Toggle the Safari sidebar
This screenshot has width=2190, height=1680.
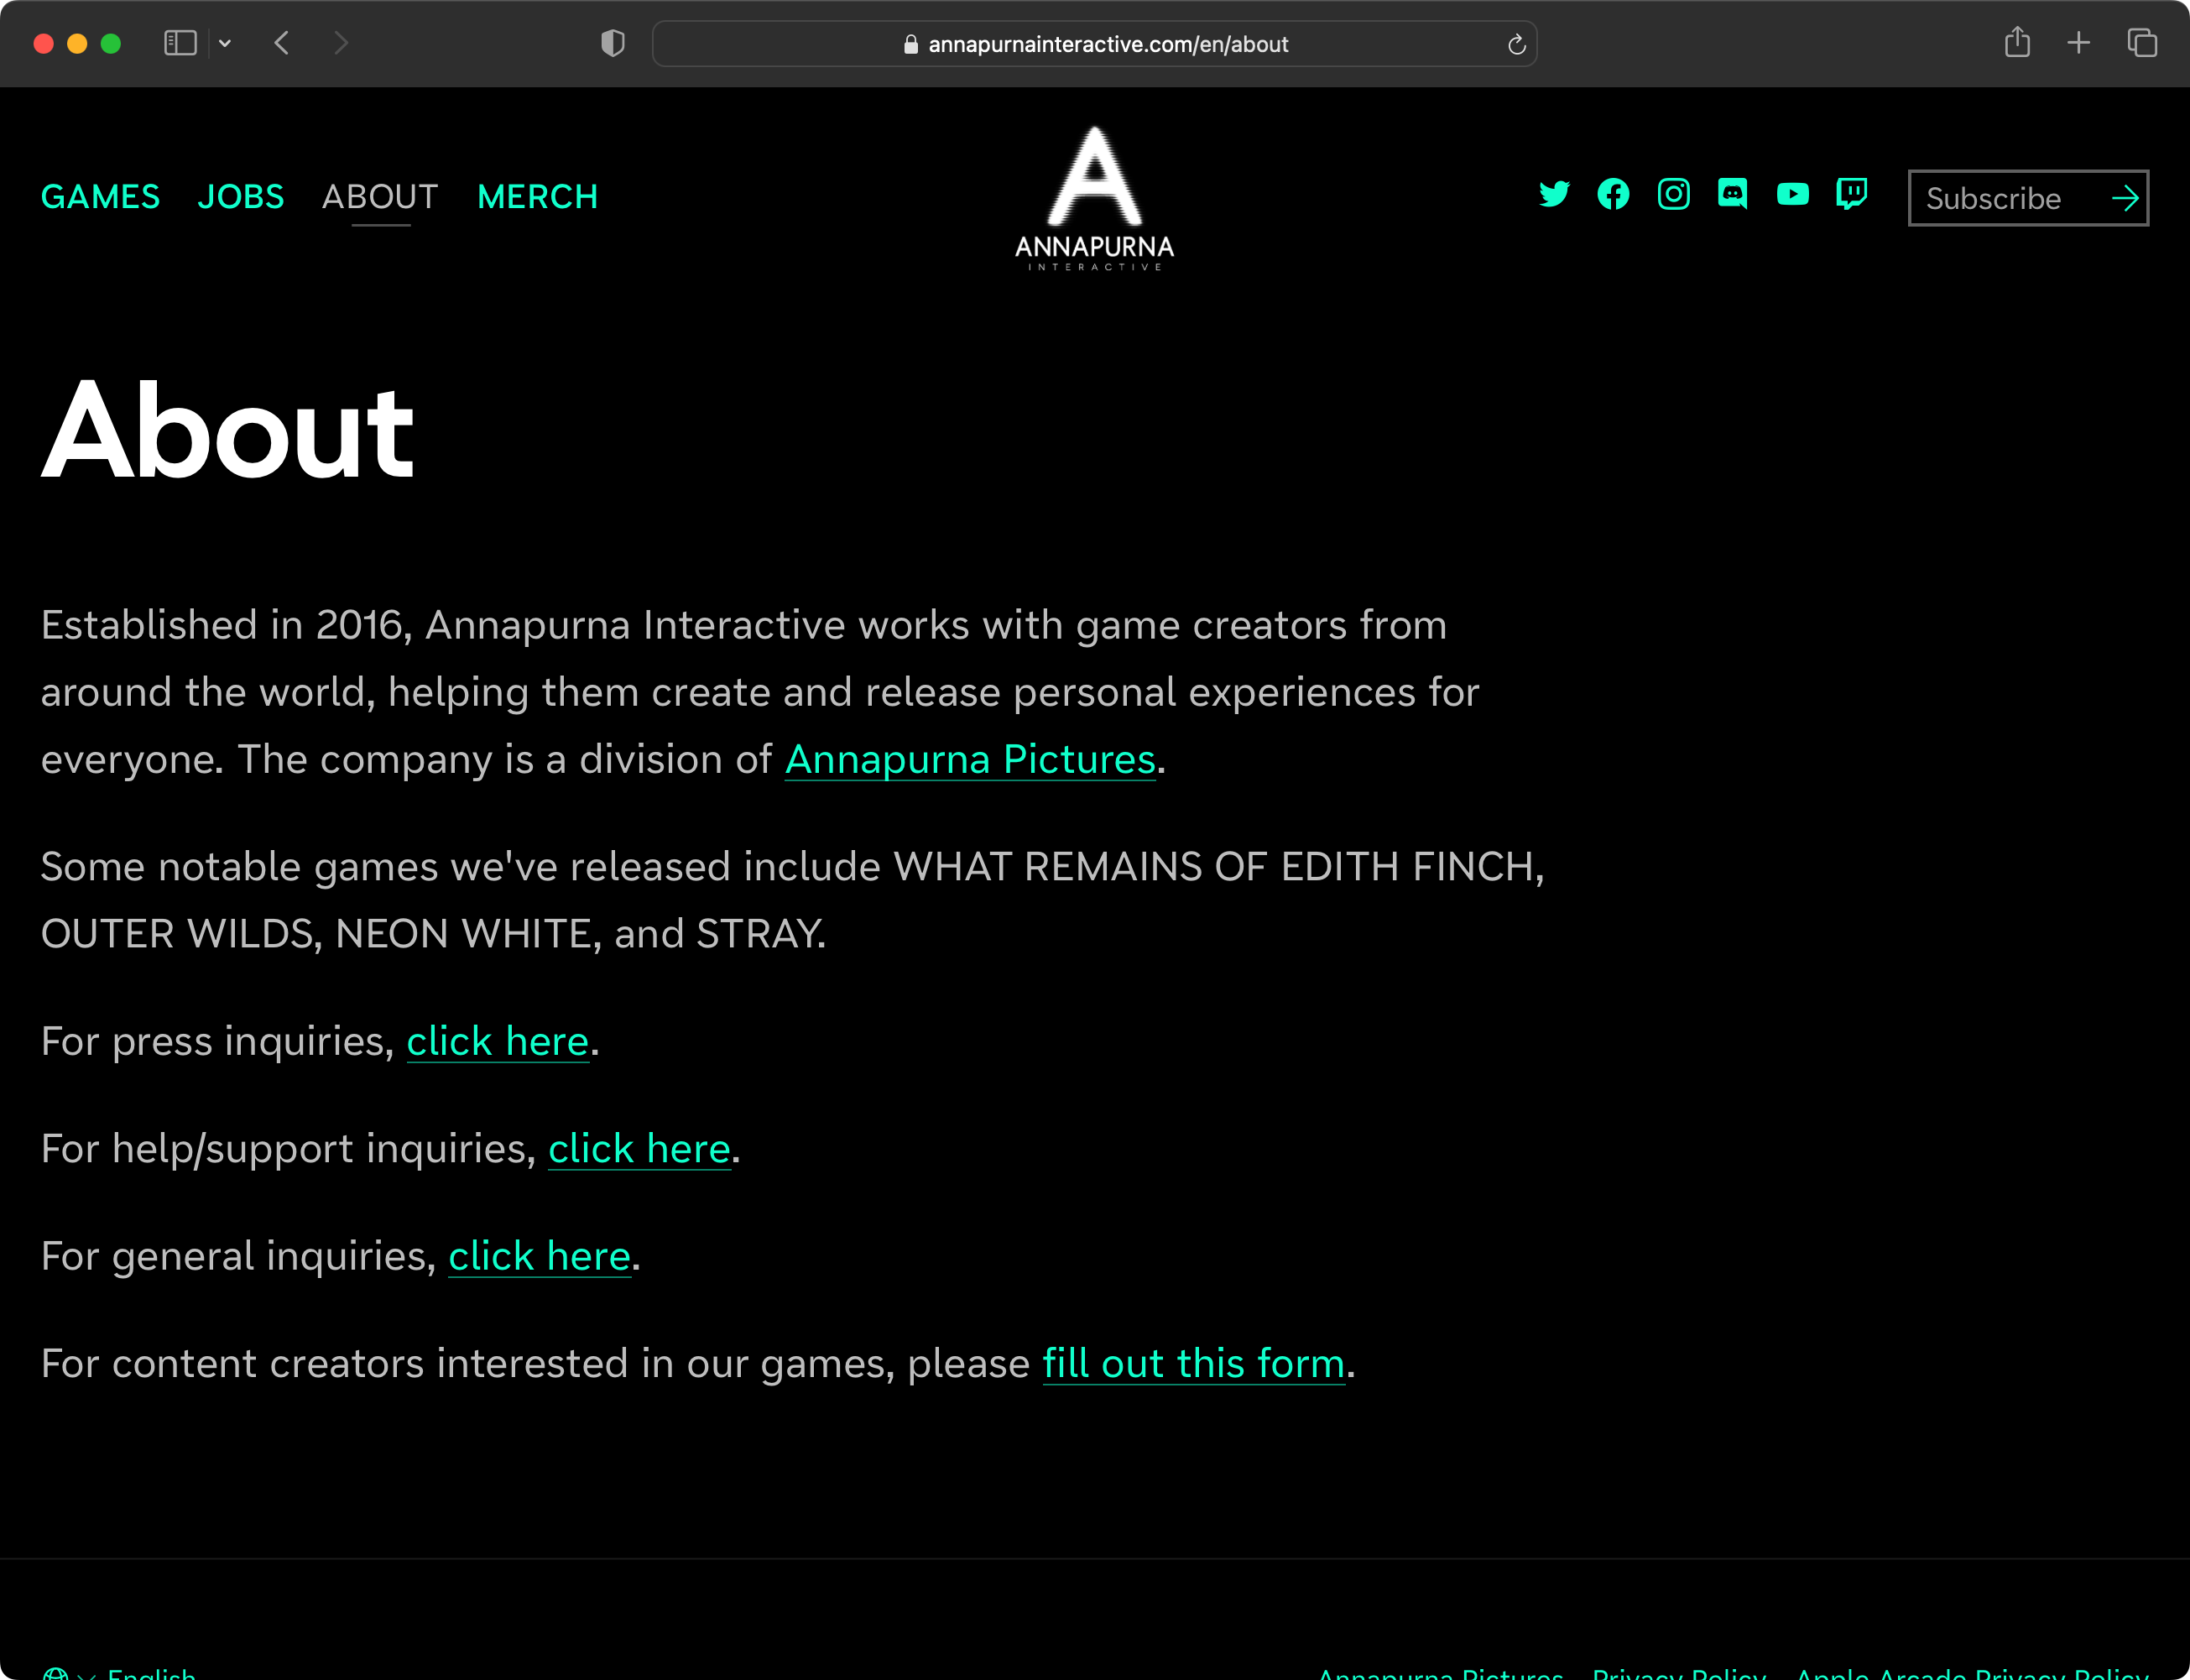pyautogui.click(x=180, y=43)
